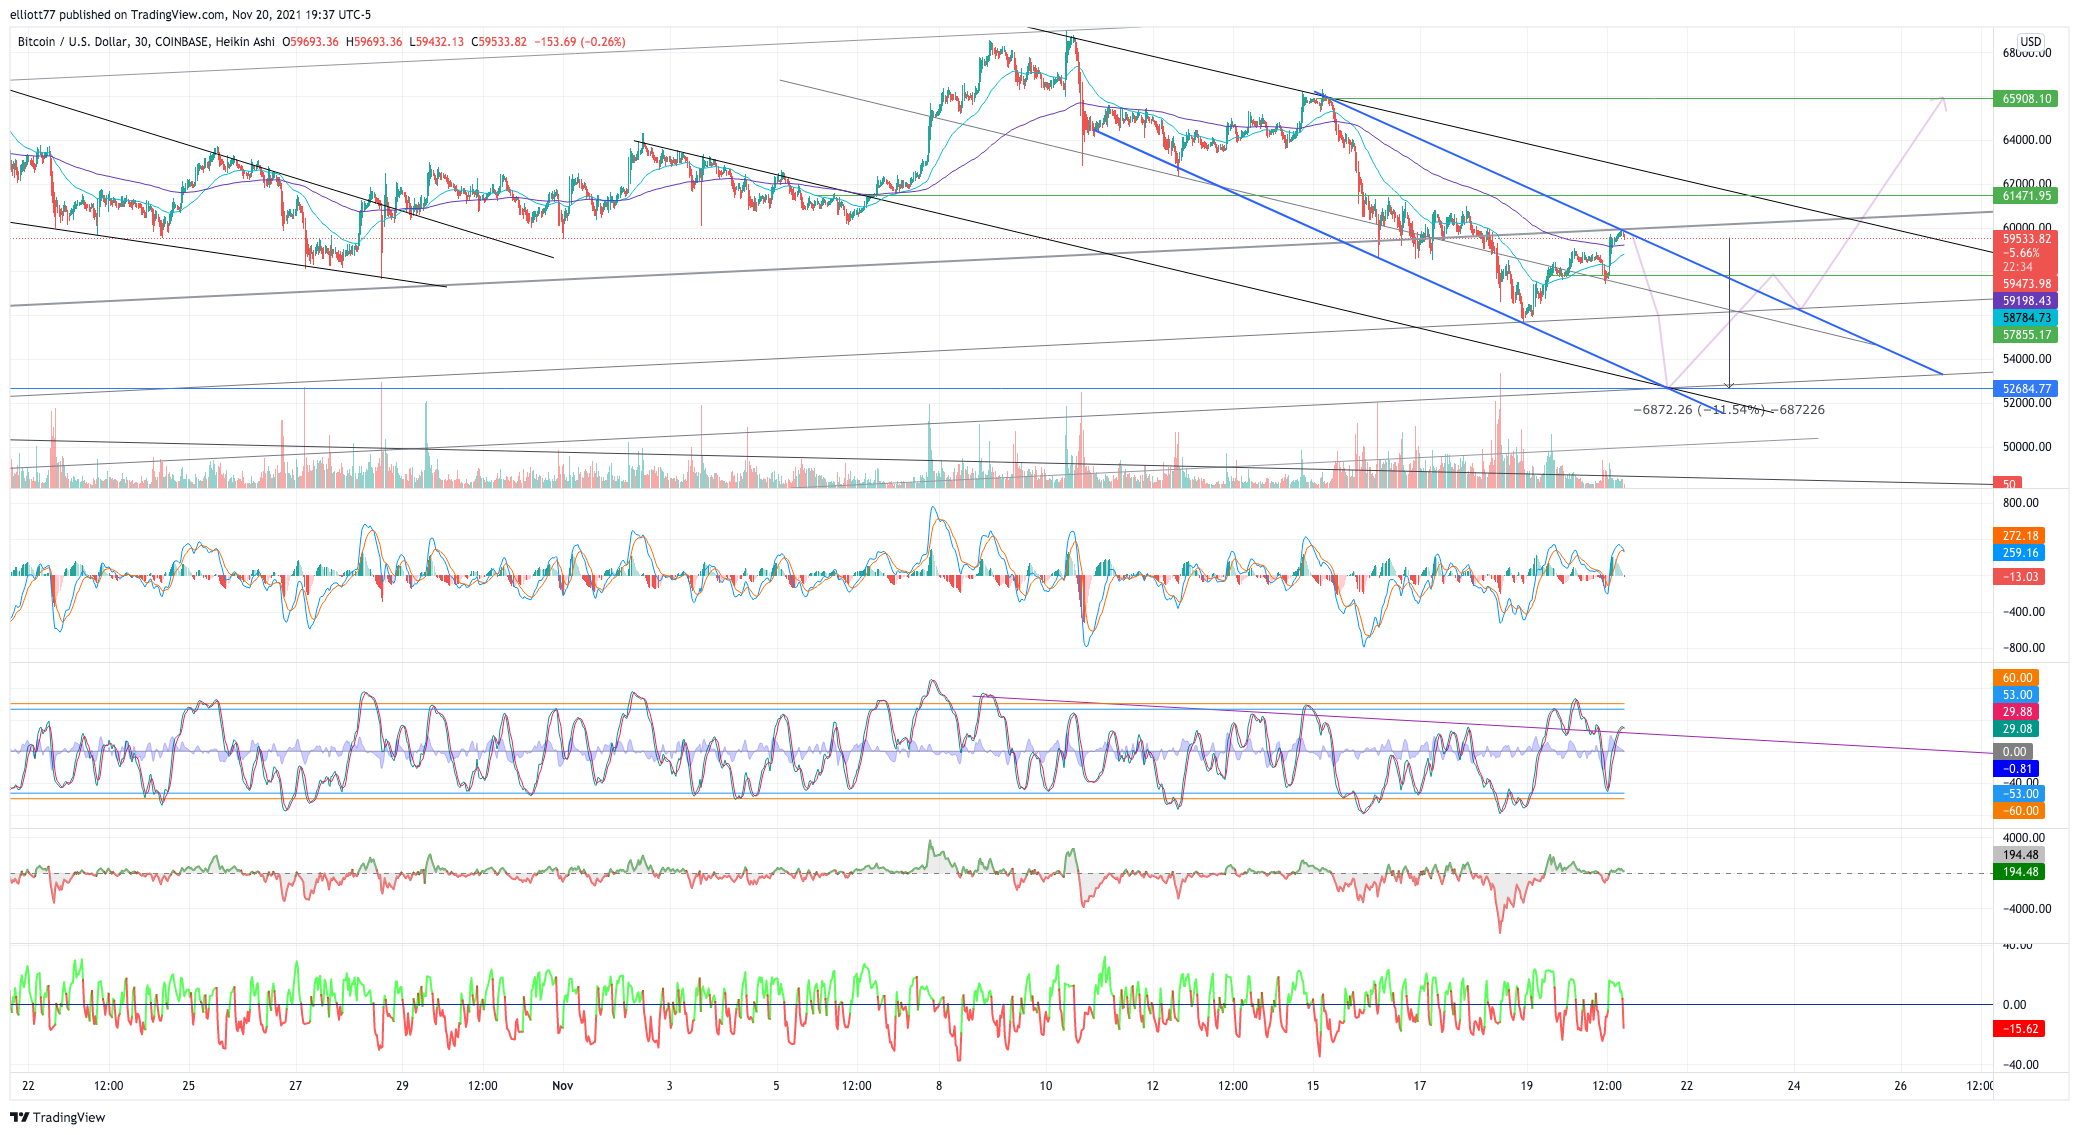Screen dimensions: 2079x1135
Task: Click the measurement text -6872.26 (-11.54%)
Action: 1699,410
